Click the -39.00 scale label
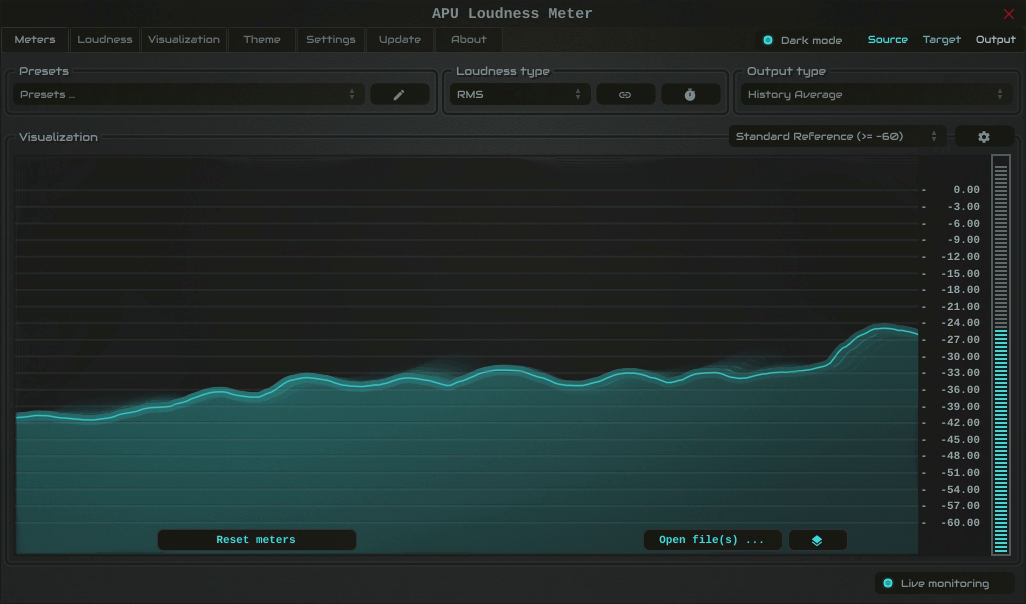Screen dimensions: 1026x604 [x=960, y=407]
